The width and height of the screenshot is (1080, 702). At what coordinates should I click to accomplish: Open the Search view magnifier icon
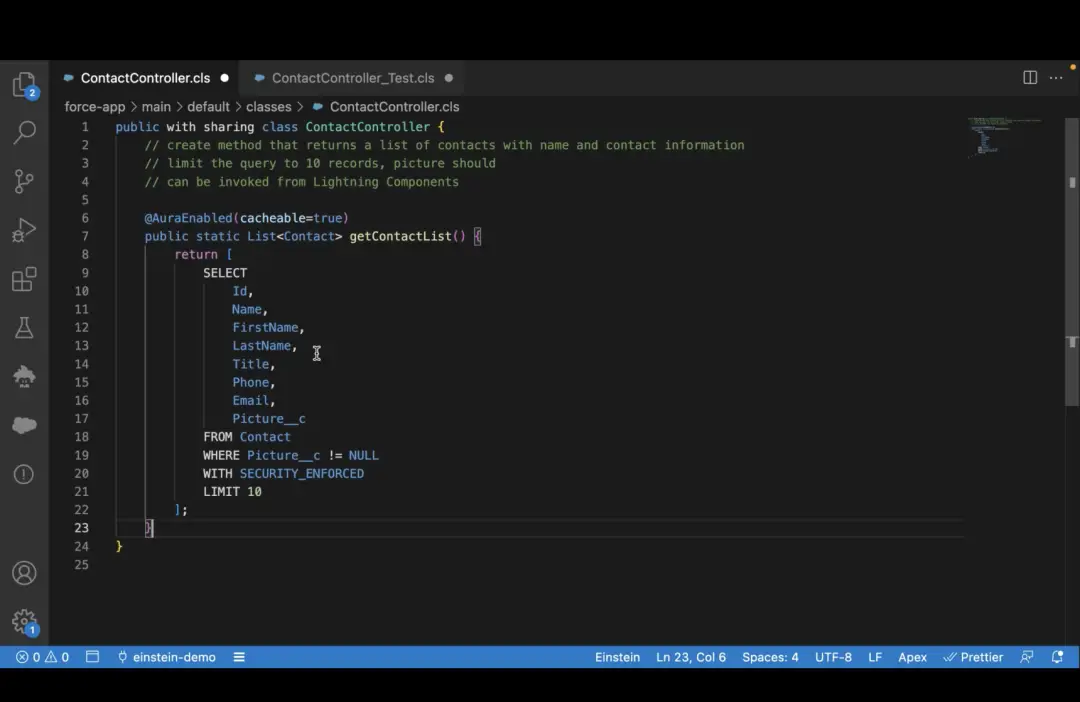24,132
